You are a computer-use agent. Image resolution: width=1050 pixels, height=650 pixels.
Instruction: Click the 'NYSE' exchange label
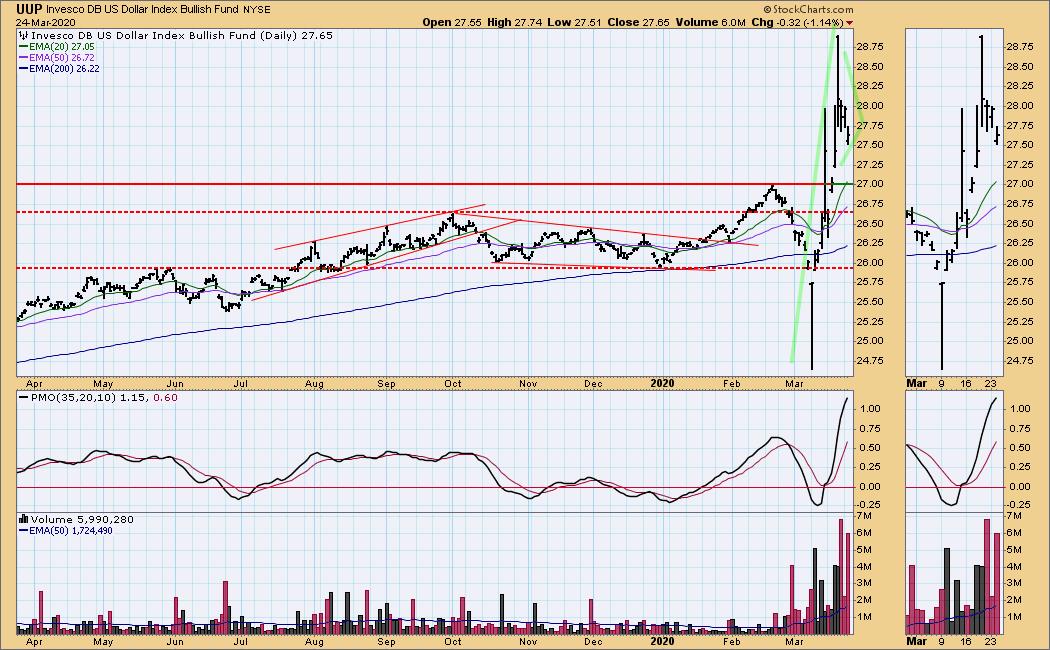[x=256, y=10]
